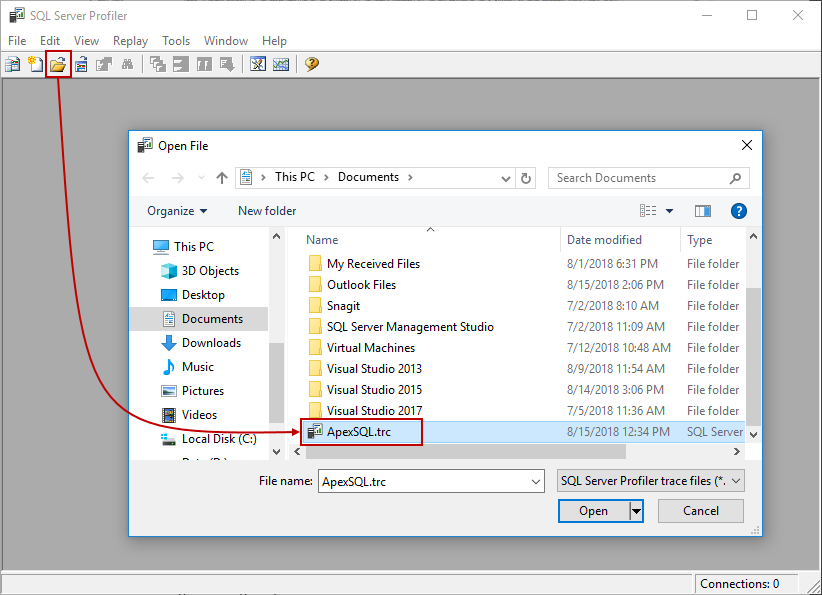Click the blue Help icon in Open File dialog
Image resolution: width=822 pixels, height=595 pixels.
(x=739, y=211)
